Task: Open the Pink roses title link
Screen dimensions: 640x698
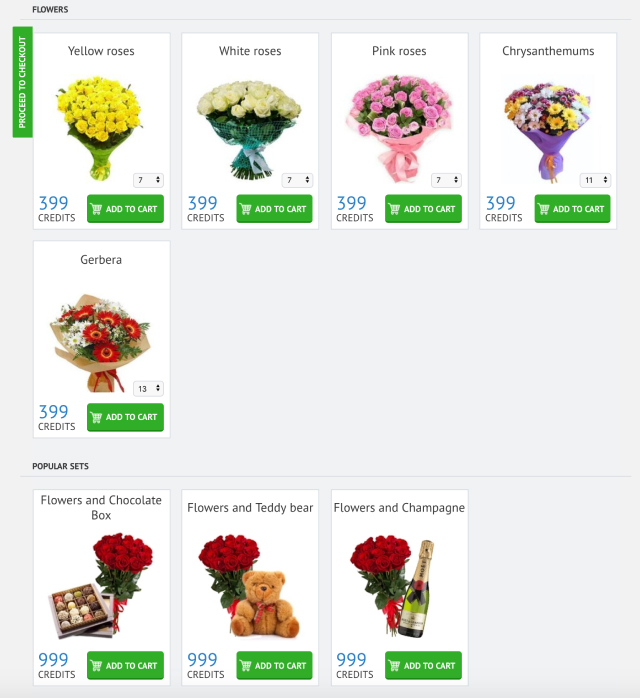Action: pyautogui.click(x=399, y=51)
